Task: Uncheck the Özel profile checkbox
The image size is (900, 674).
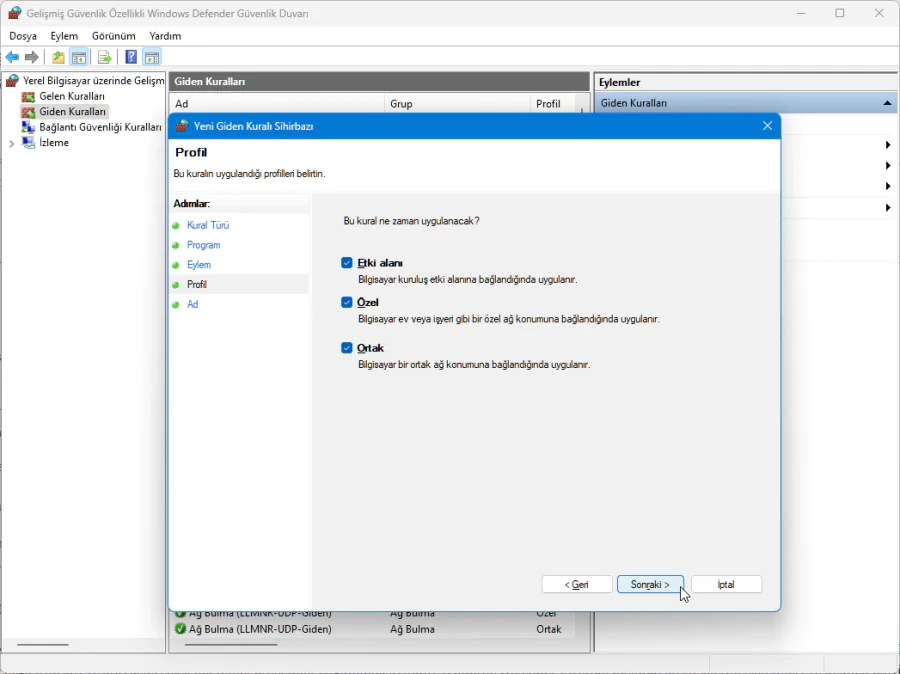Action: 347,302
